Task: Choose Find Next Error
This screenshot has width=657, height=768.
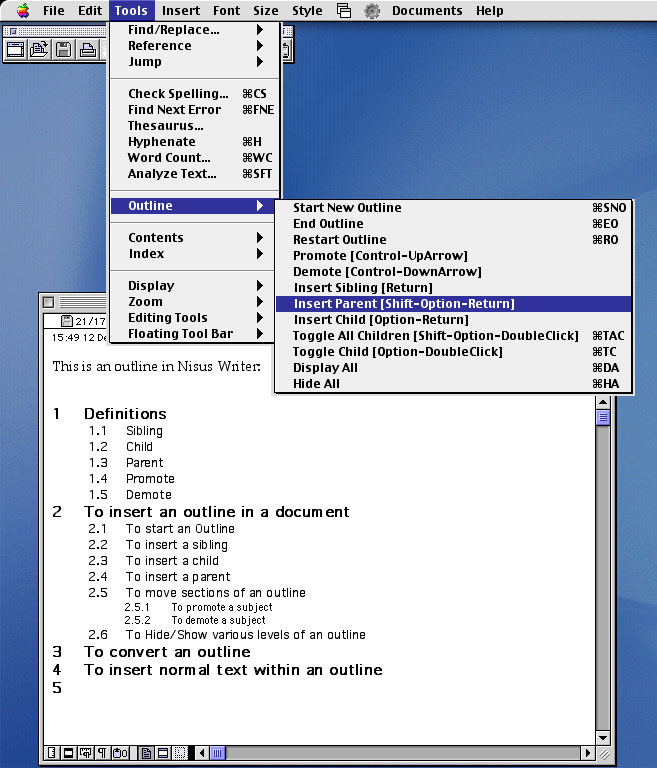Action: [195, 110]
